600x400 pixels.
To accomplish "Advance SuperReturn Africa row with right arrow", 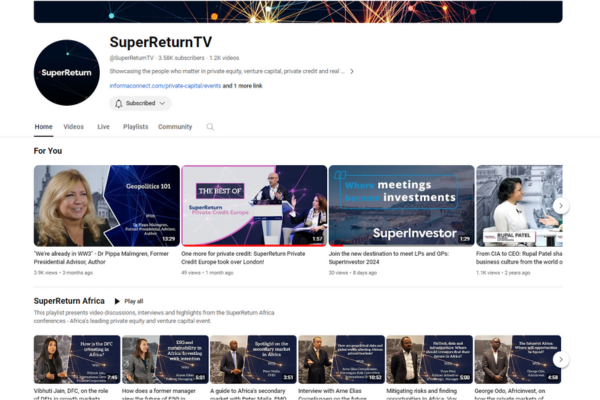I will click(x=561, y=359).
